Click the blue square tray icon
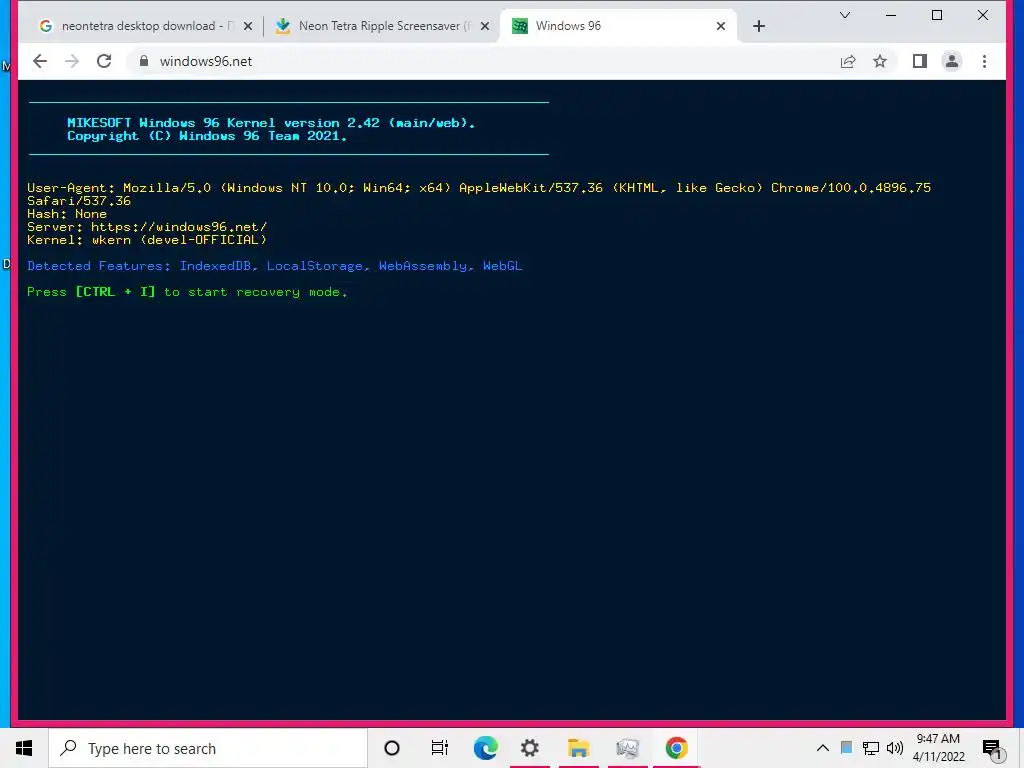The height and width of the screenshot is (768, 1024). pos(846,748)
